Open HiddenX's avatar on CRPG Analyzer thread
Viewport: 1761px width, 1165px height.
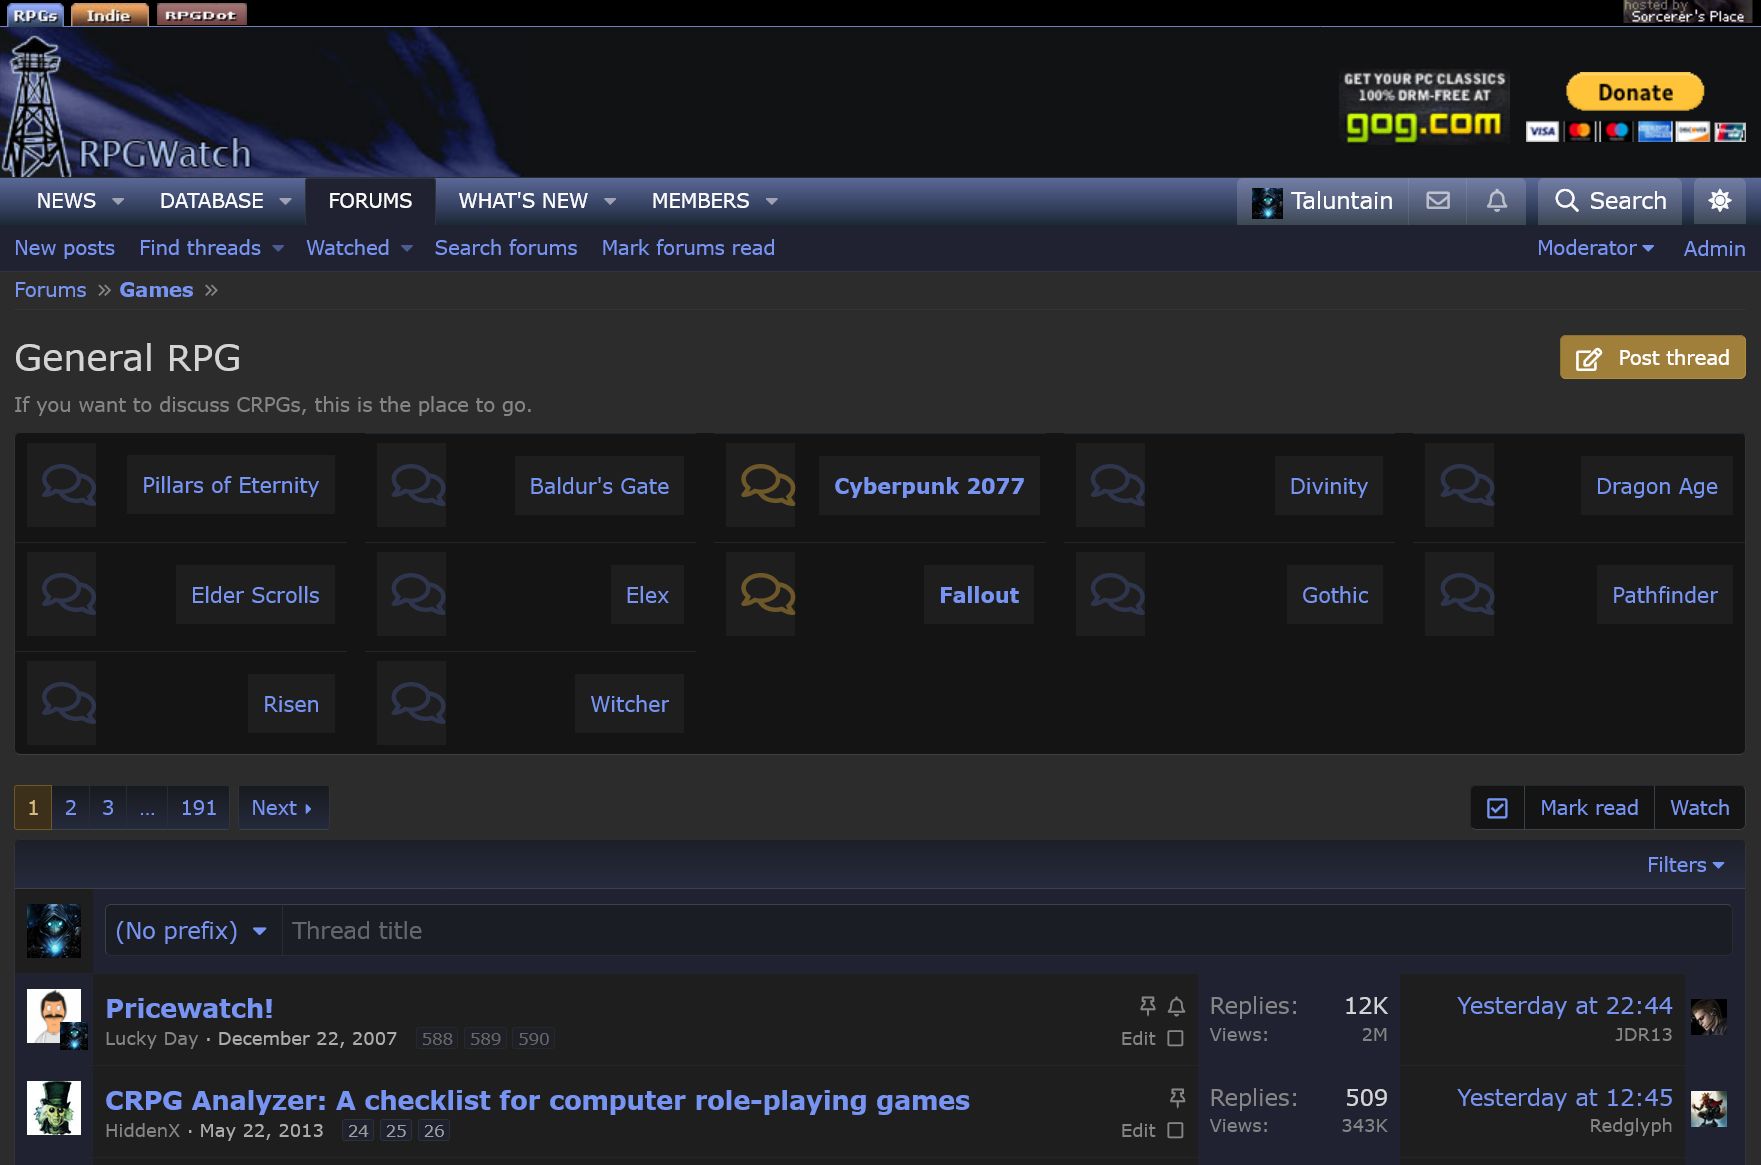point(53,1108)
